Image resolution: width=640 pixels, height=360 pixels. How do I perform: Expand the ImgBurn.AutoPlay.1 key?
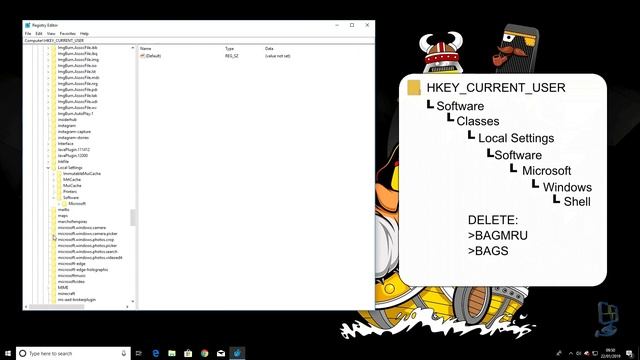click(x=48, y=114)
